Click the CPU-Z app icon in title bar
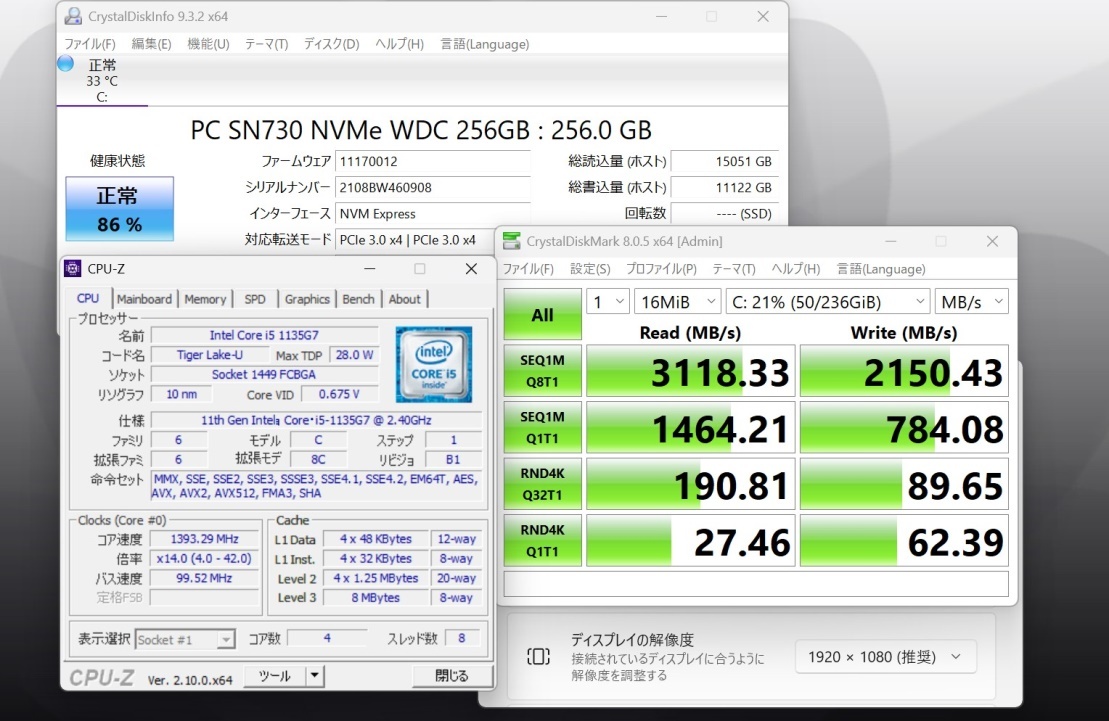 [x=72, y=269]
